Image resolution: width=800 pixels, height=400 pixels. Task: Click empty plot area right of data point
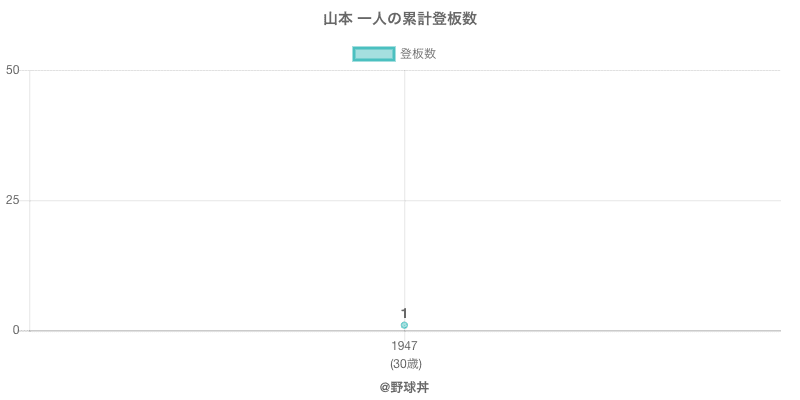600,260
